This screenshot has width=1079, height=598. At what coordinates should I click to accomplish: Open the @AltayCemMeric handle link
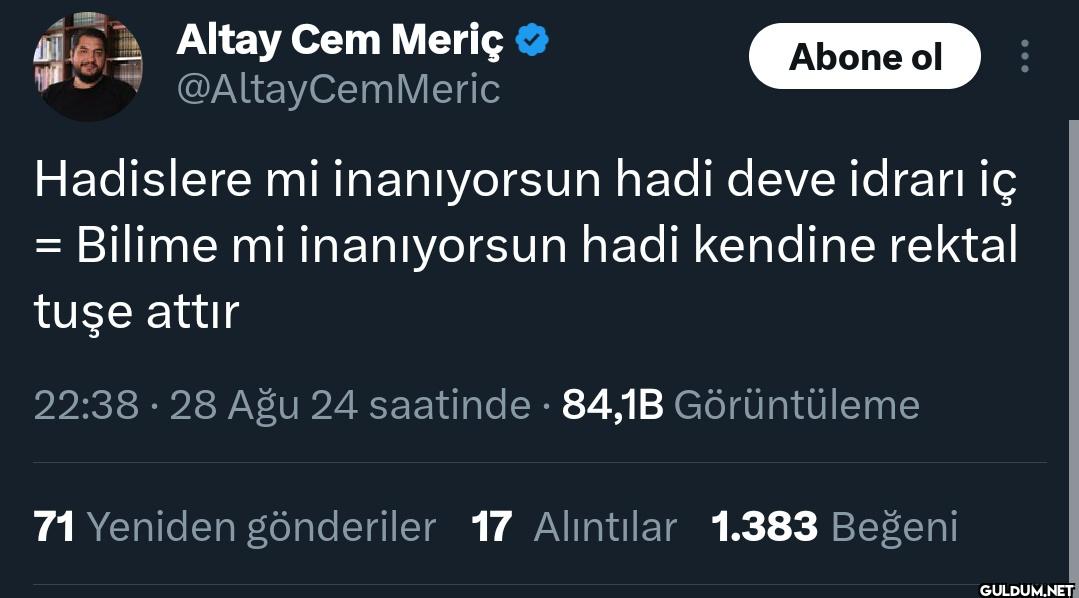coord(338,89)
